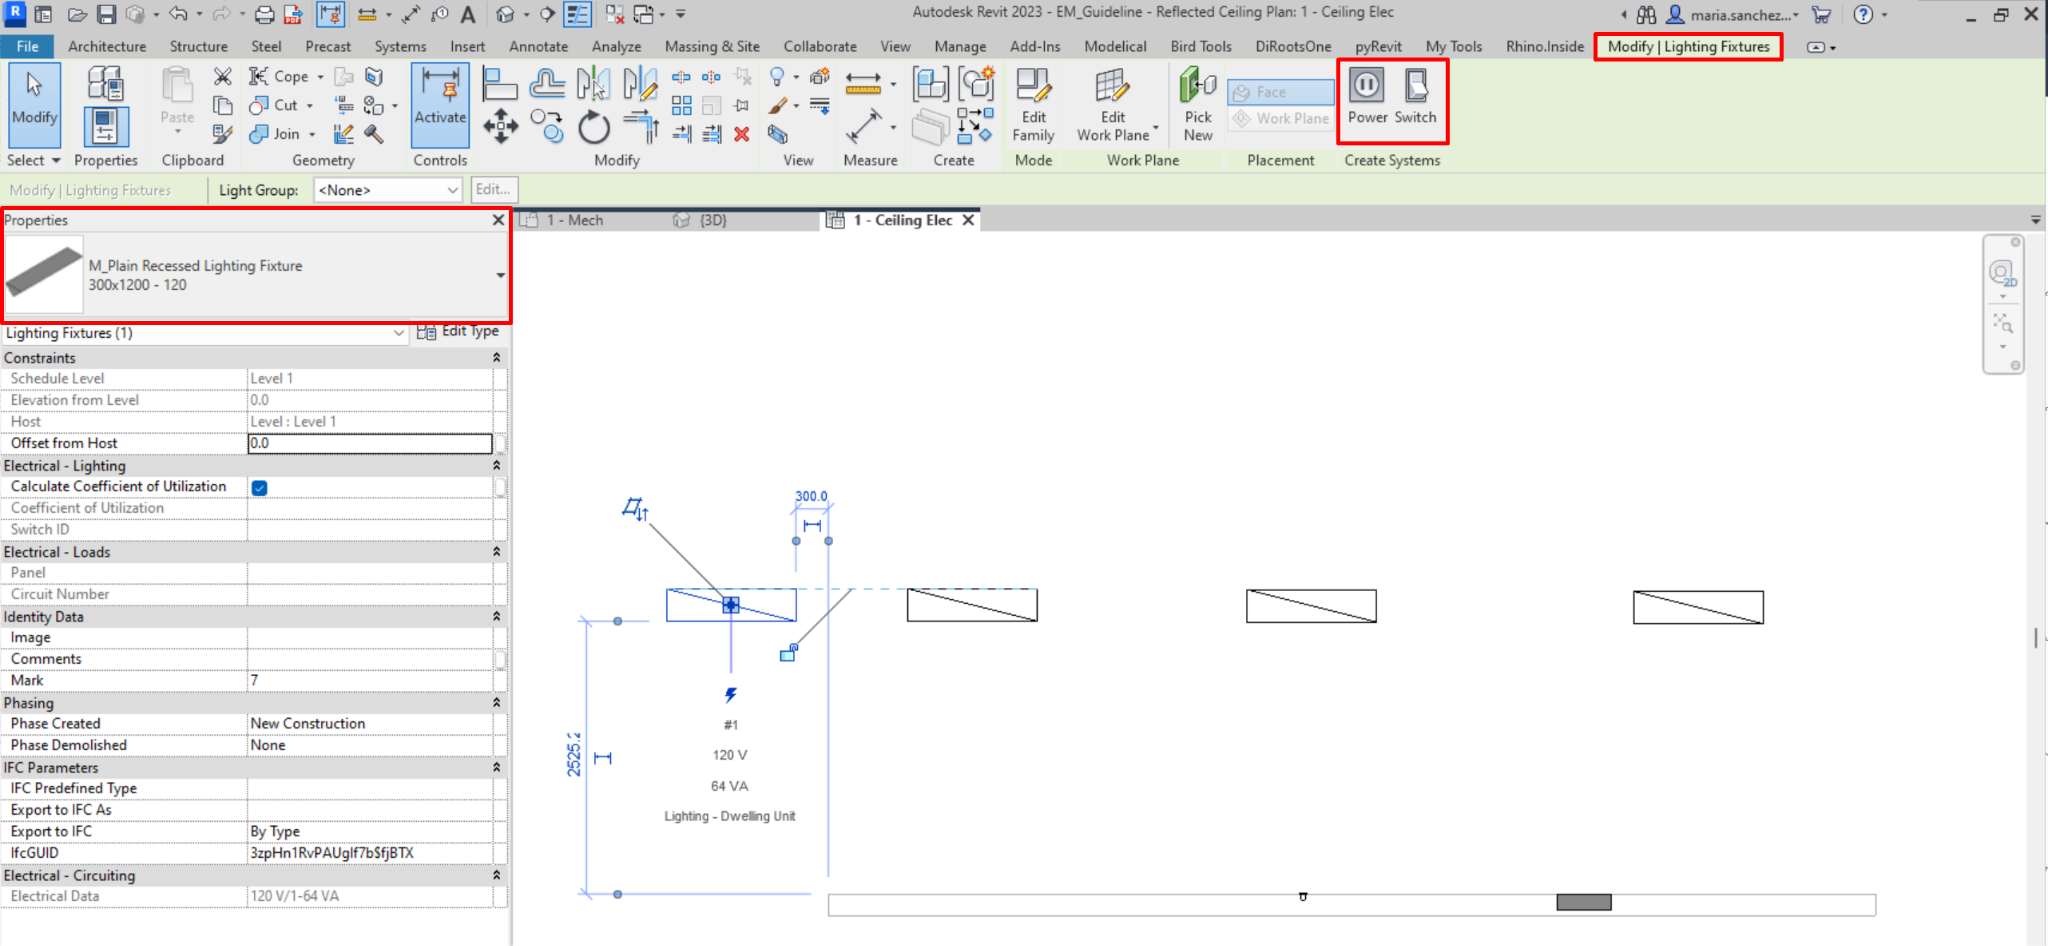Toggle the Properties palette button in ribbon

(x=105, y=127)
